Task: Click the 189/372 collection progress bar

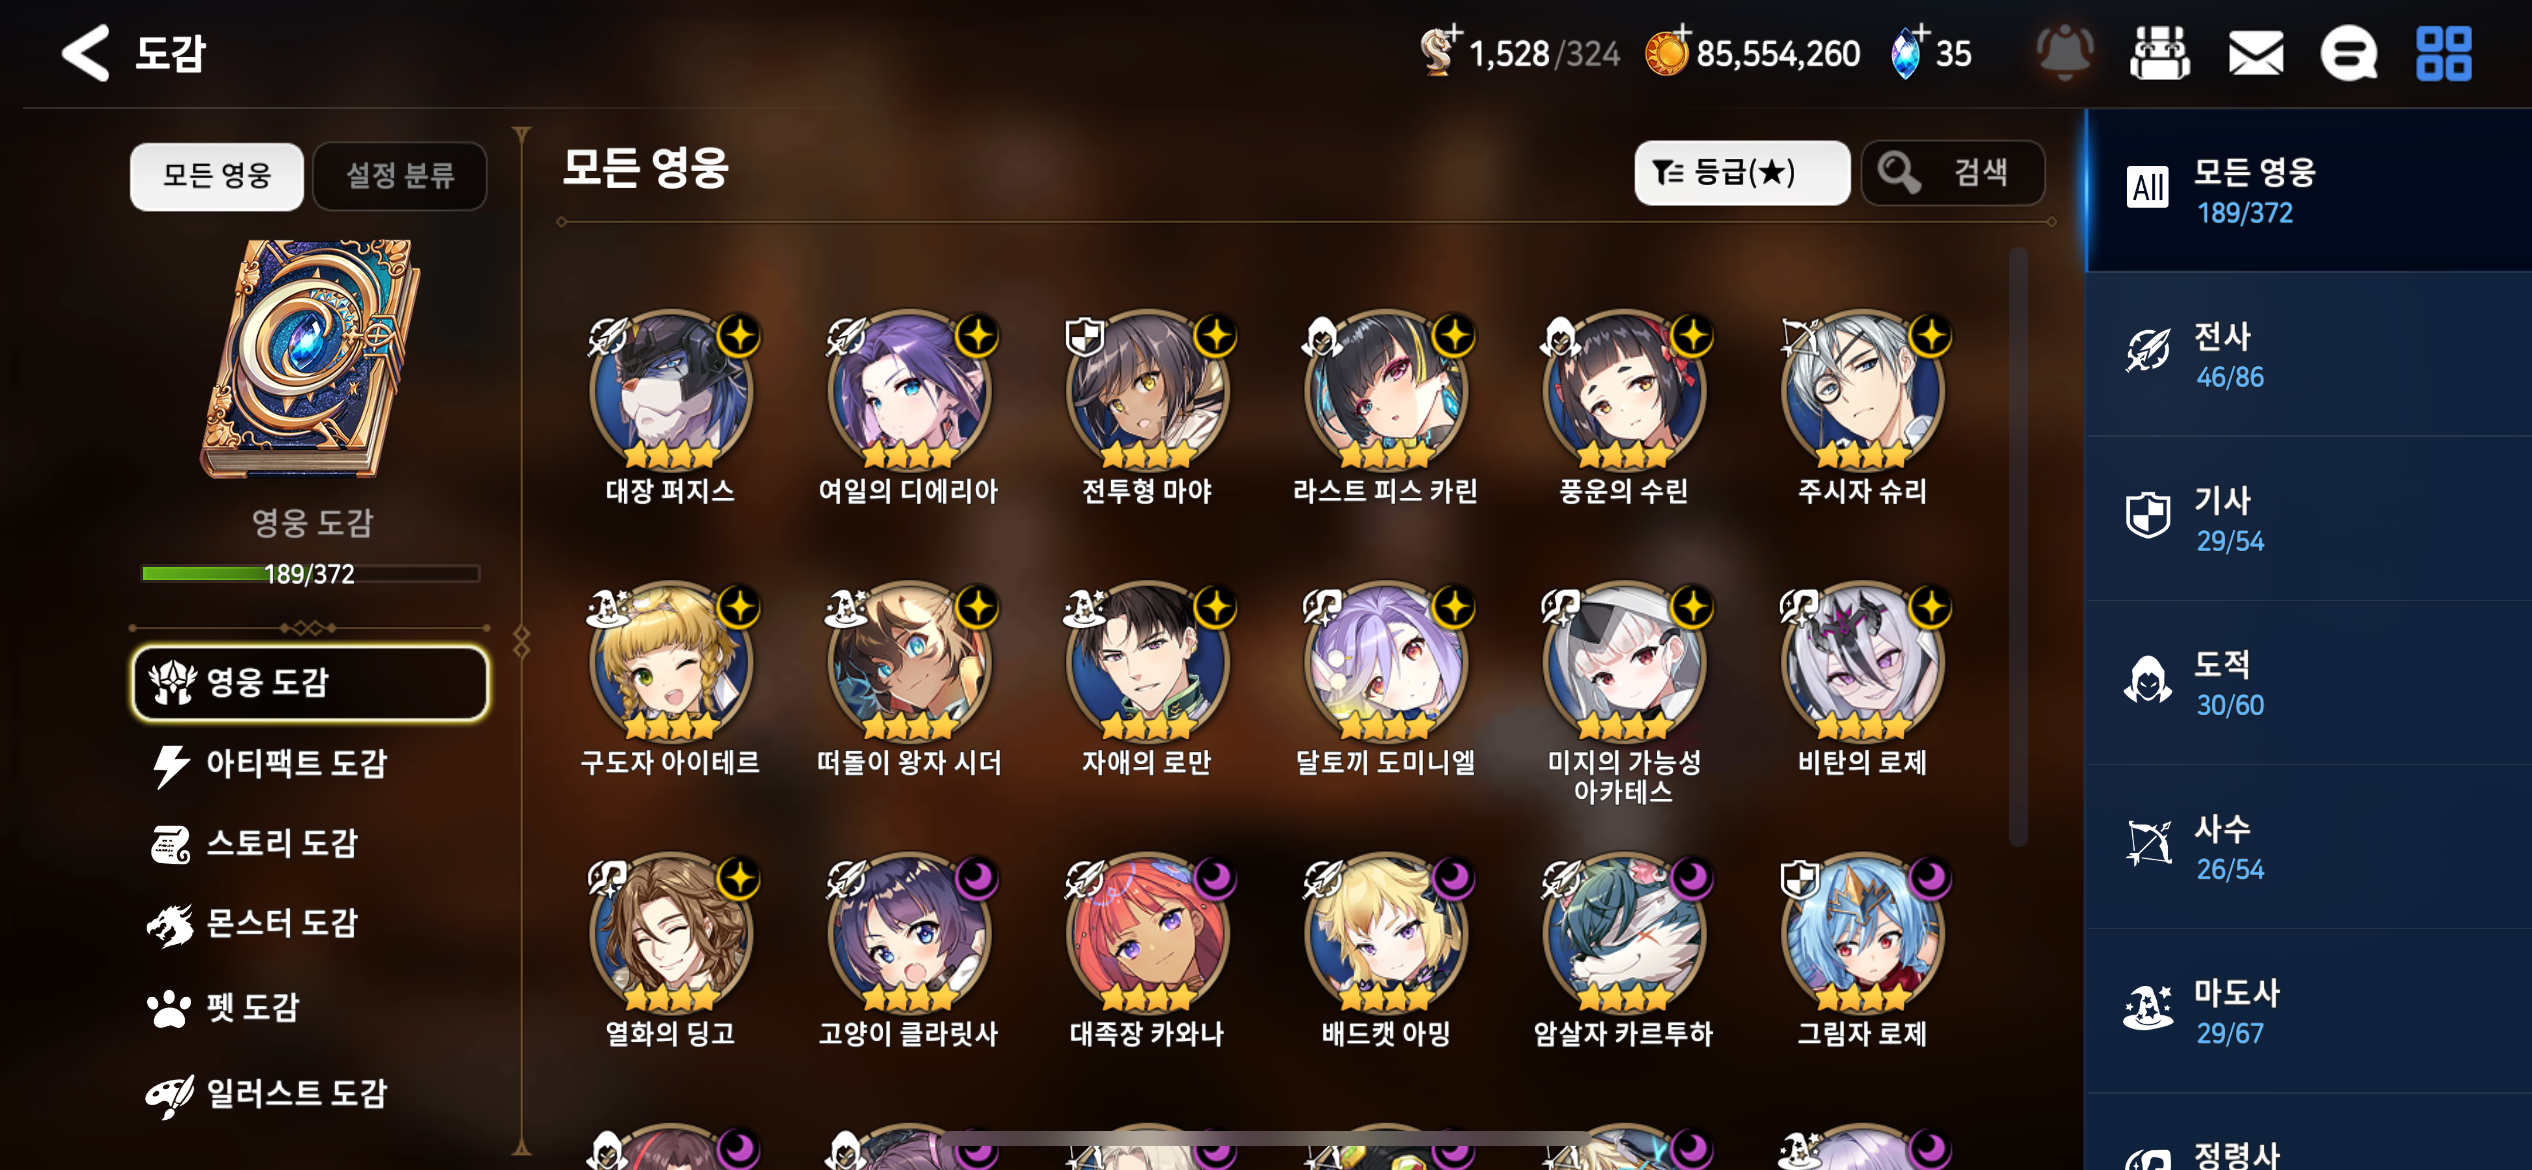Action: (310, 574)
